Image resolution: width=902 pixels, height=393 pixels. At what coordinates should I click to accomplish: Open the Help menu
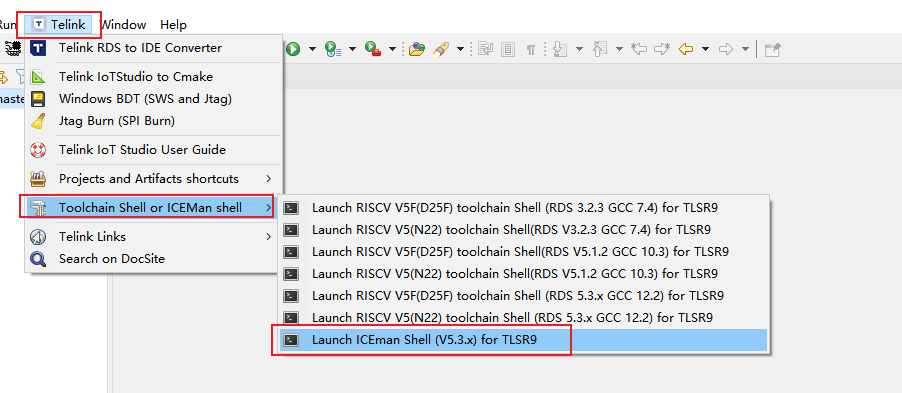pos(173,25)
